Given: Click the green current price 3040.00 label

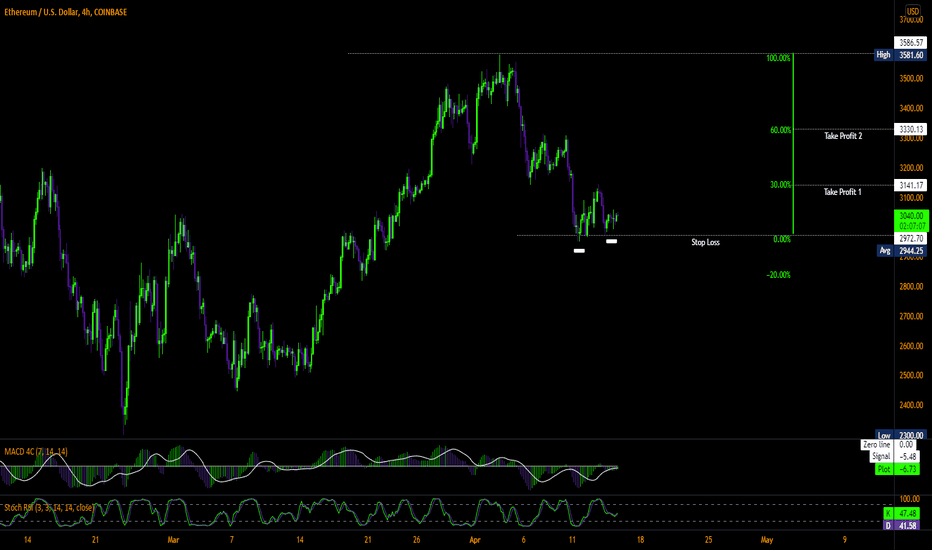Looking at the screenshot, I should 911,221.
